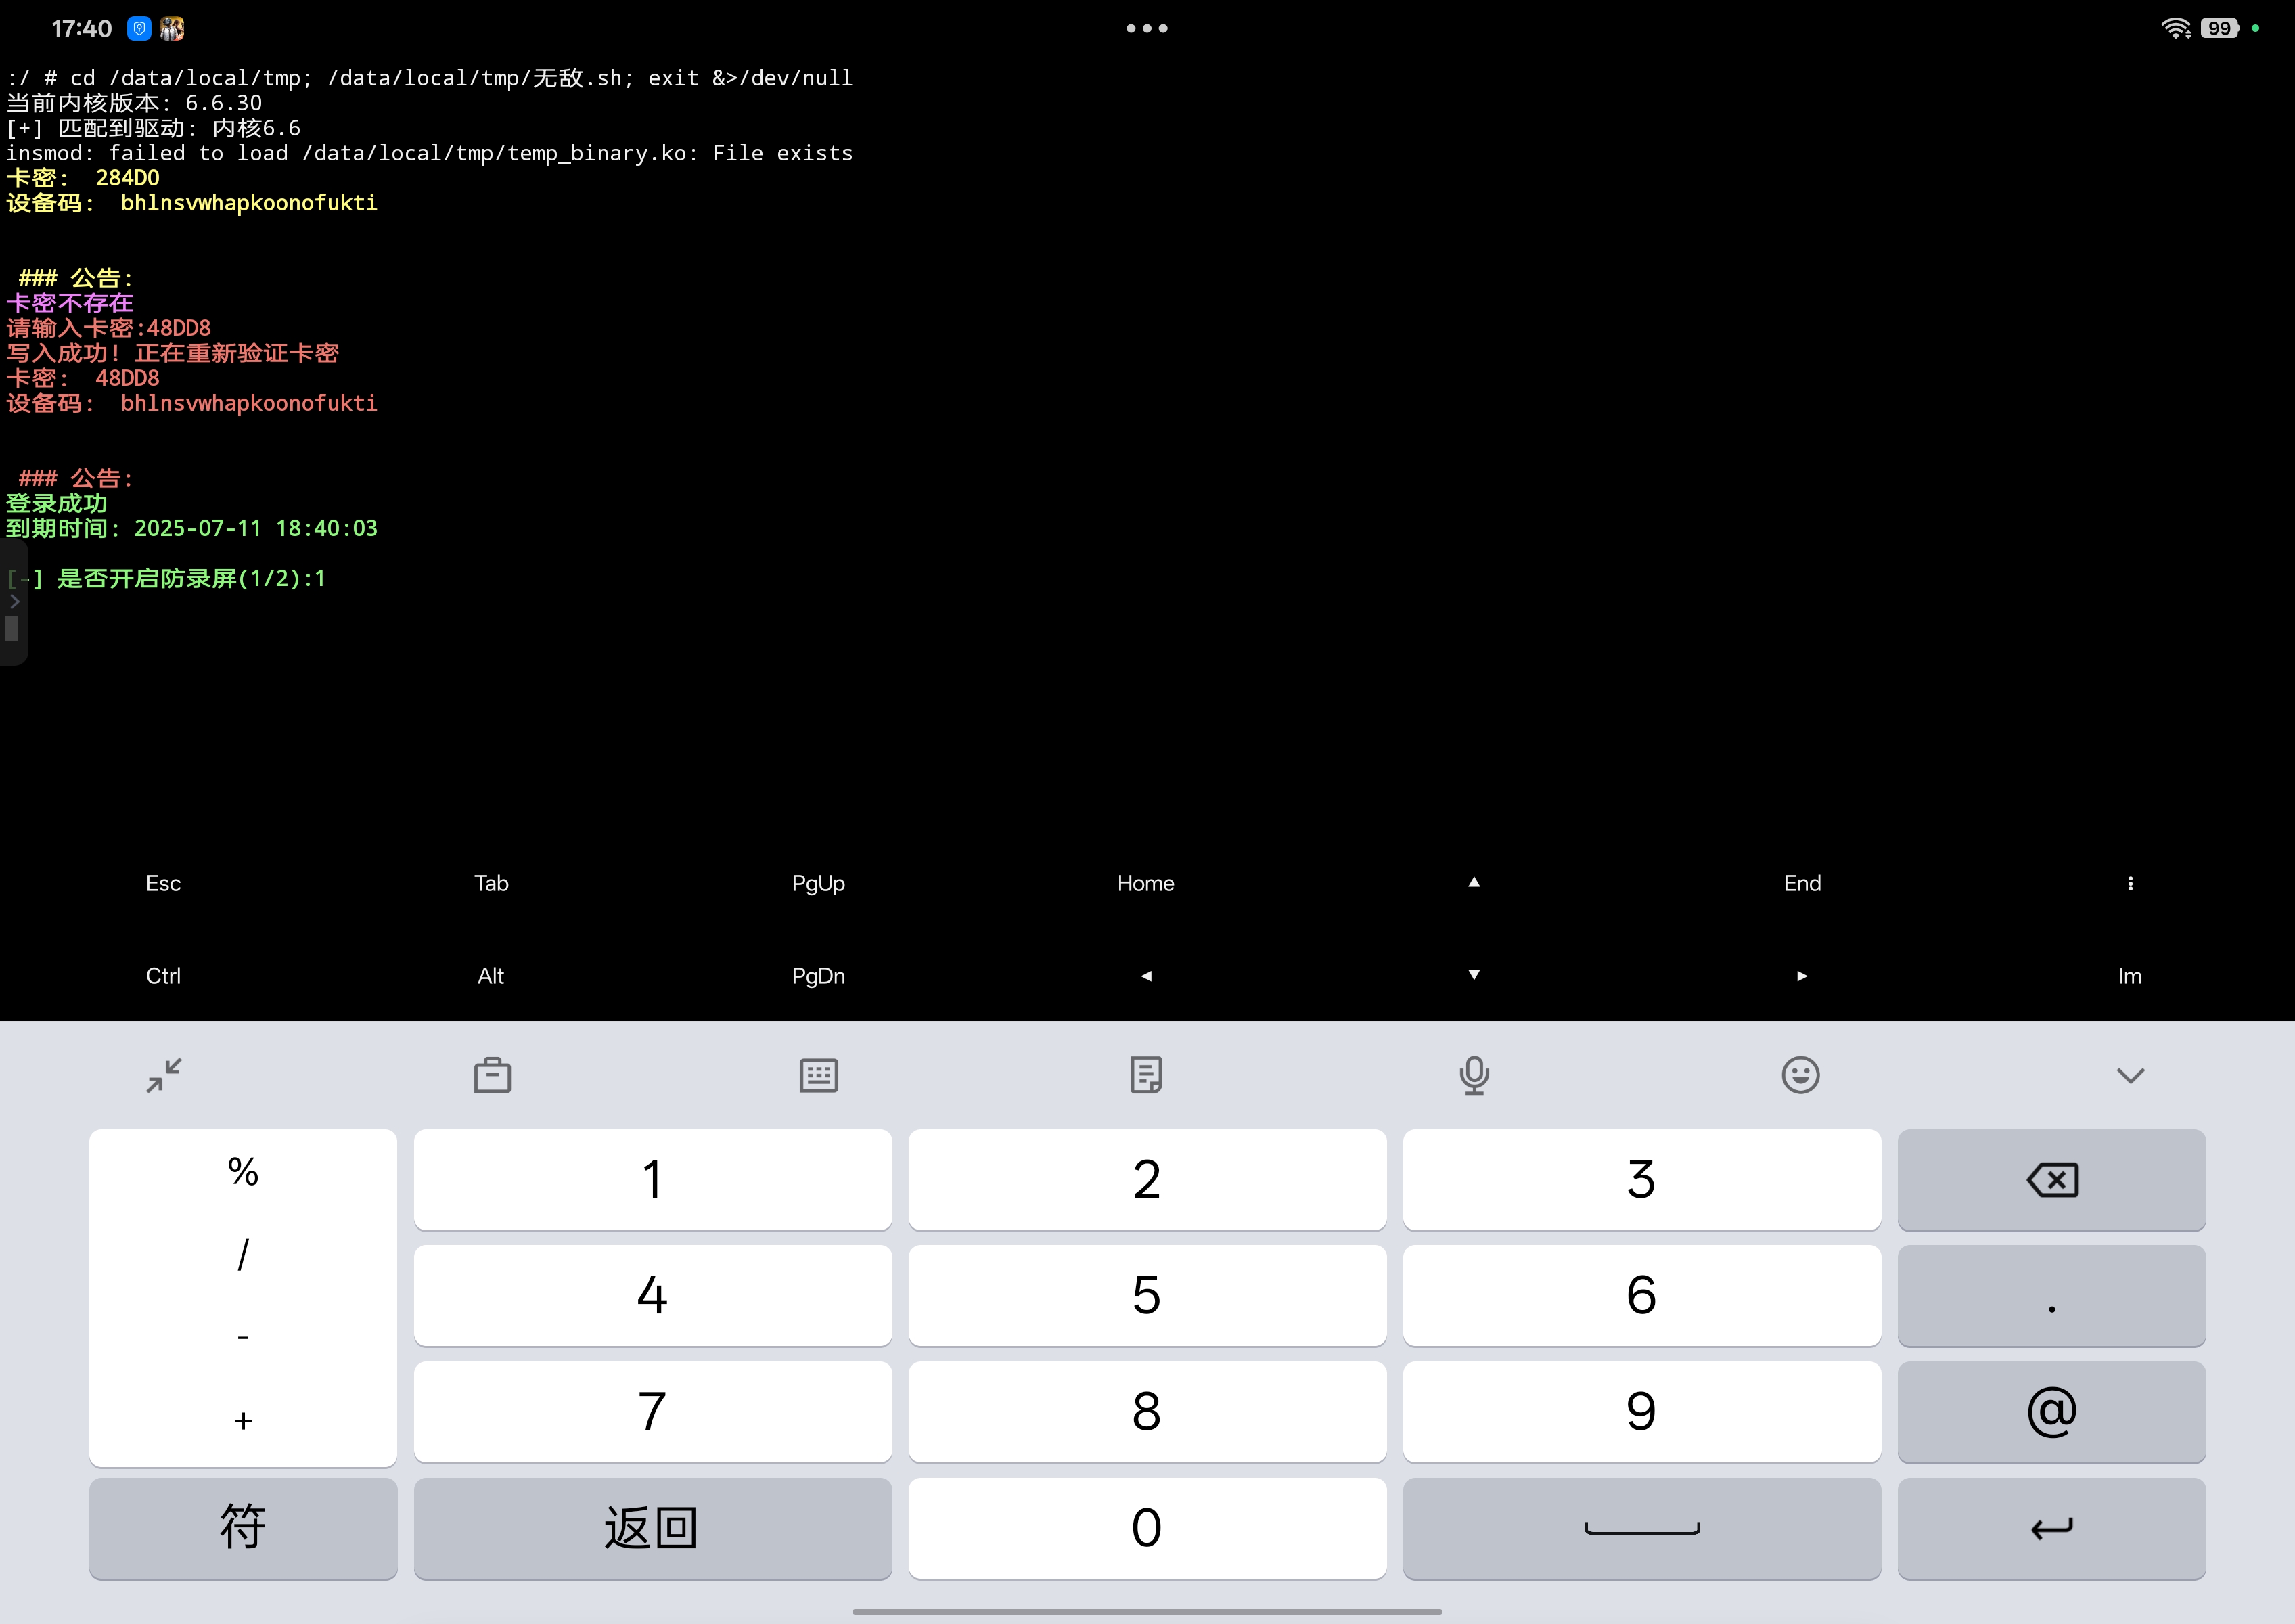Viewport: 2295px width, 1624px height.
Task: Tap the backspace delete key
Action: (2051, 1180)
